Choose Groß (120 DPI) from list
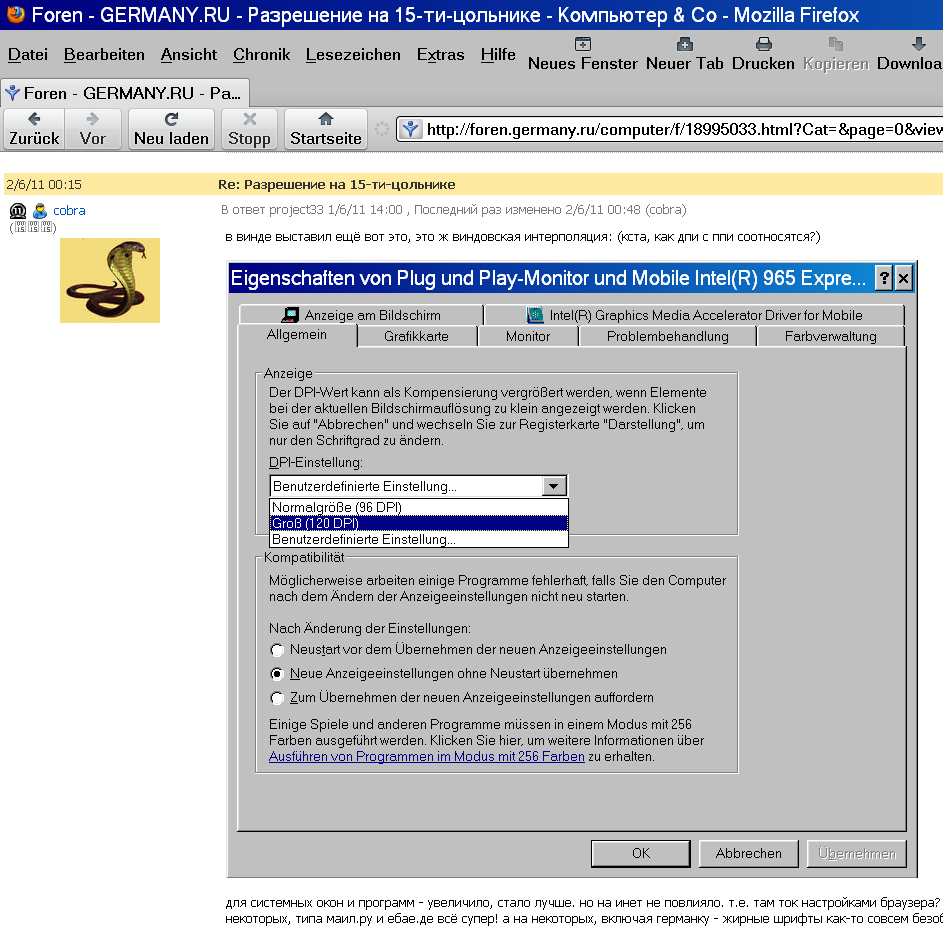 tap(419, 524)
